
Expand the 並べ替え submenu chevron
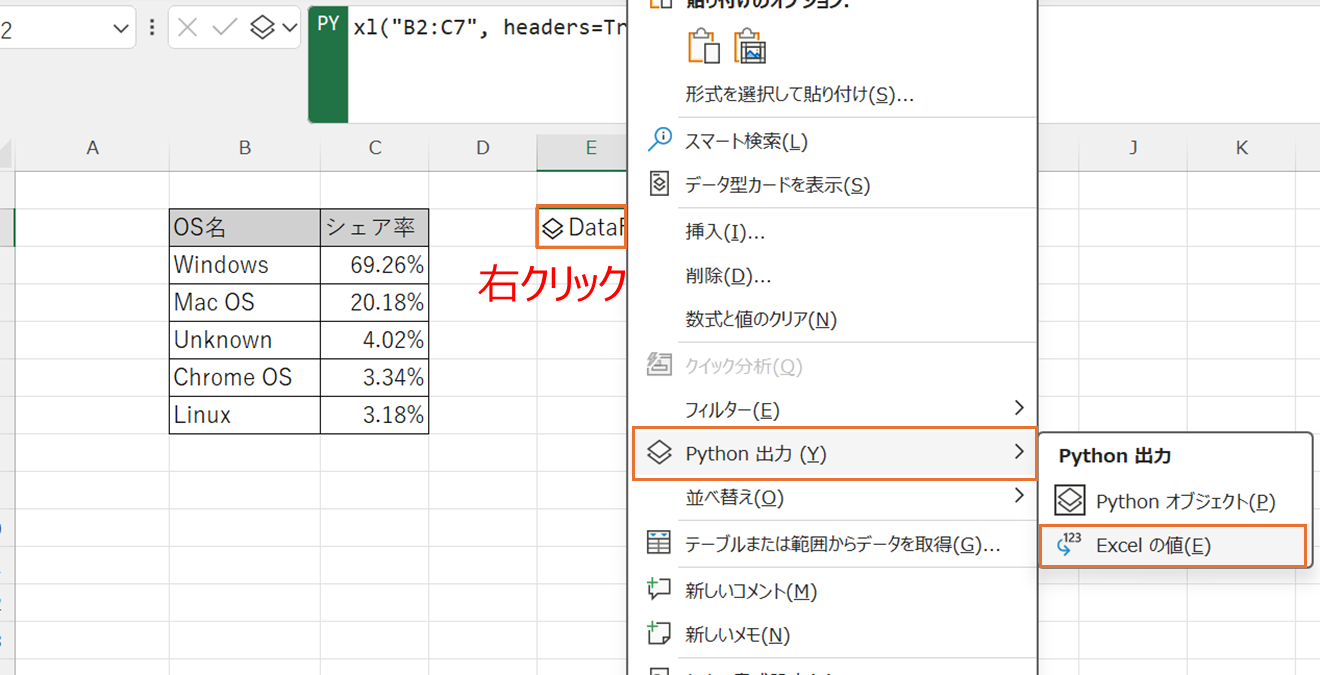tap(1020, 497)
